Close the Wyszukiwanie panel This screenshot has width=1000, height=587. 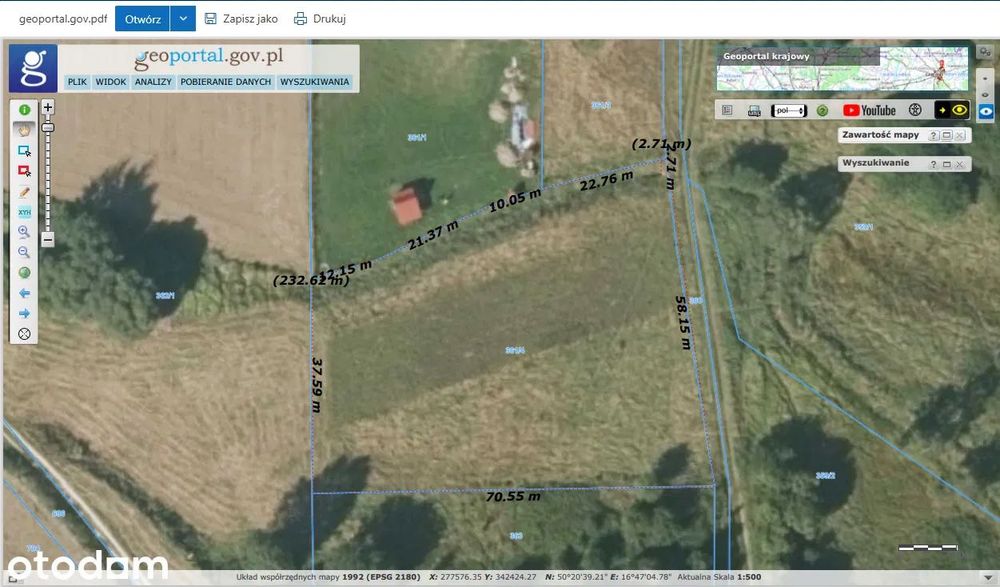point(960,164)
